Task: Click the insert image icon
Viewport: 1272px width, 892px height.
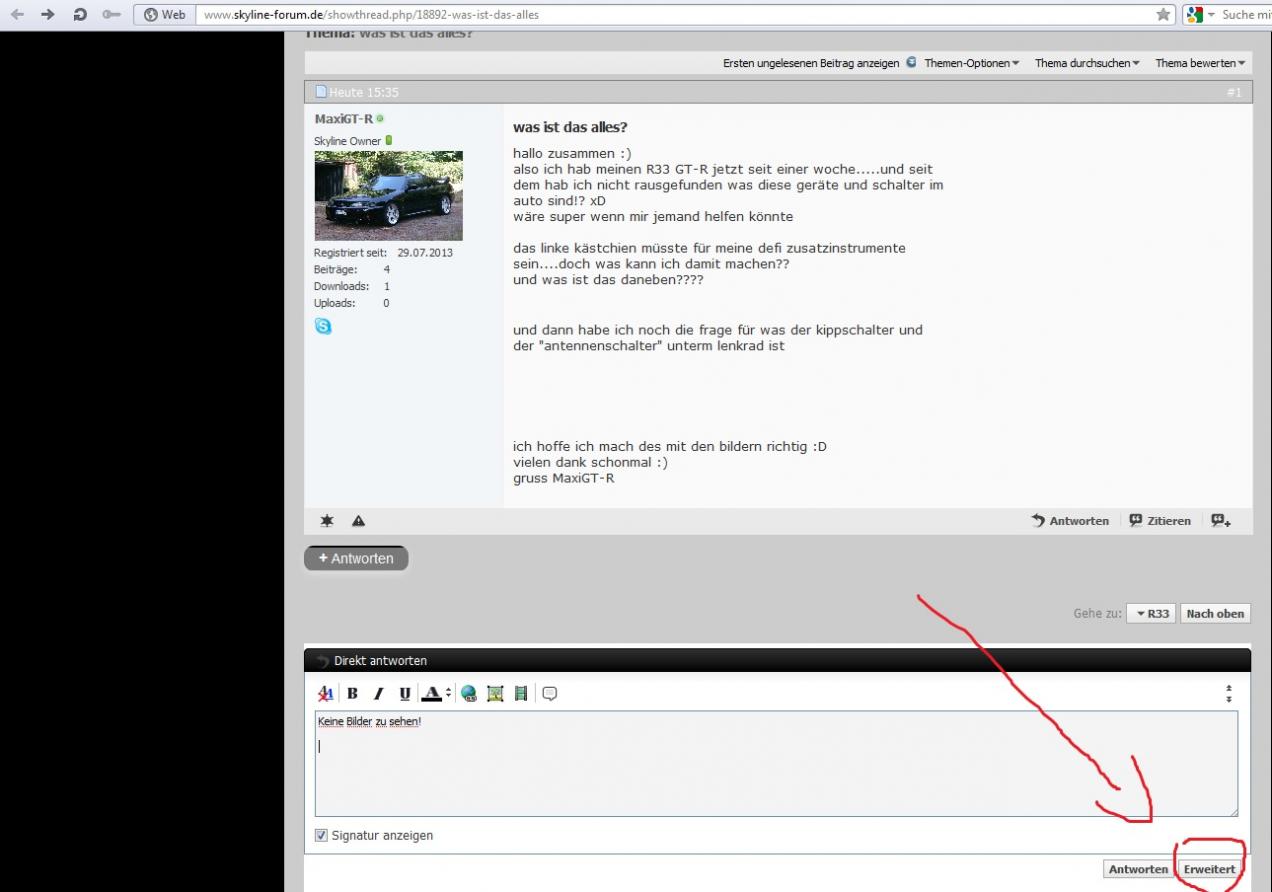Action: coord(495,693)
